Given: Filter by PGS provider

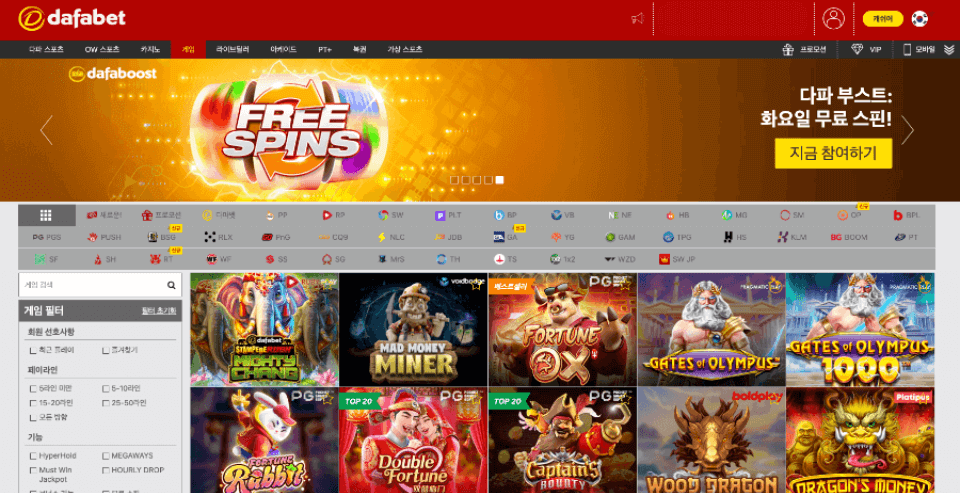Looking at the screenshot, I should coord(47,237).
